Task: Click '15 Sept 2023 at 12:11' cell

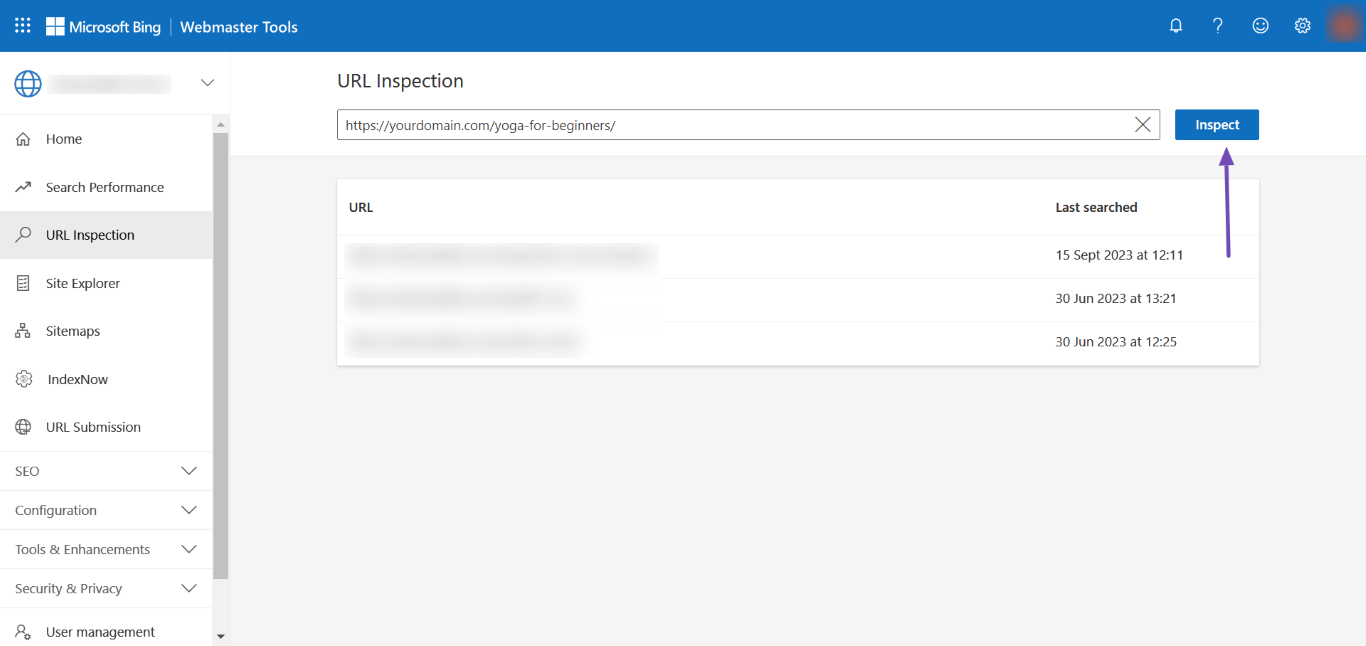Action: tap(1120, 255)
